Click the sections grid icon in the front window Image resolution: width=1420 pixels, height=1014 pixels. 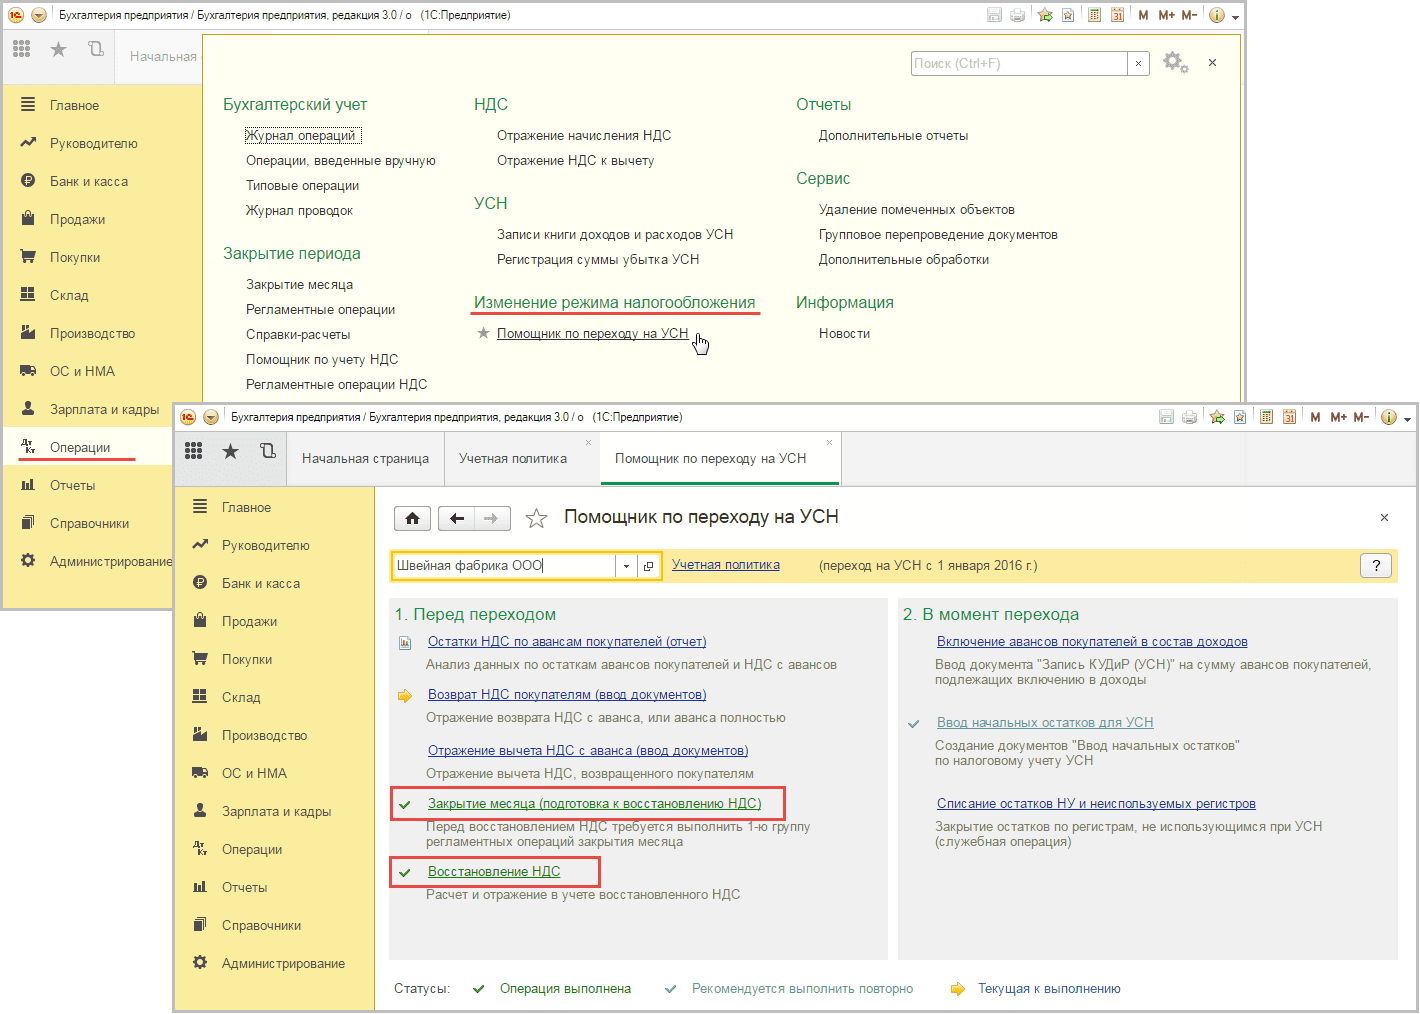194,452
